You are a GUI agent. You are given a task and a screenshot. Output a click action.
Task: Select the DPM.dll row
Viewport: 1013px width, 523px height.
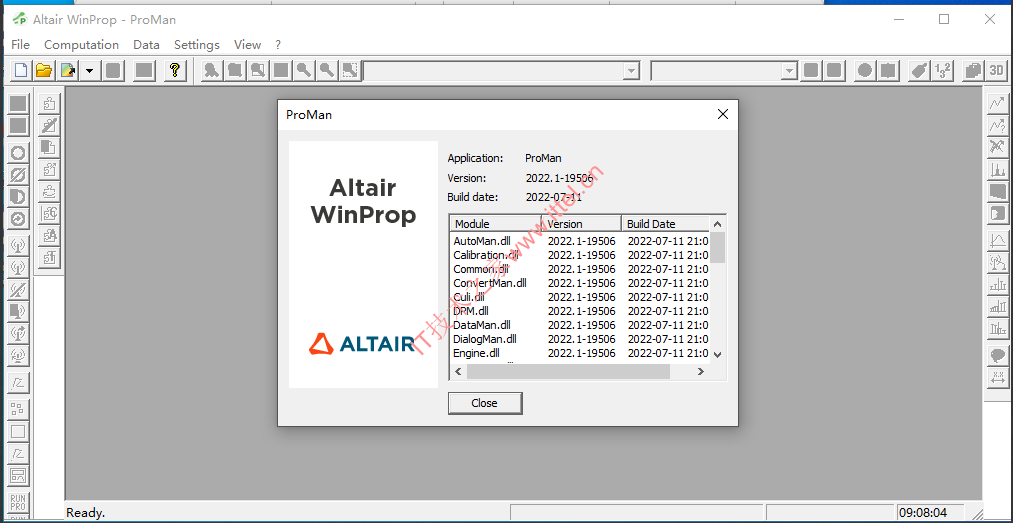tap(580, 311)
